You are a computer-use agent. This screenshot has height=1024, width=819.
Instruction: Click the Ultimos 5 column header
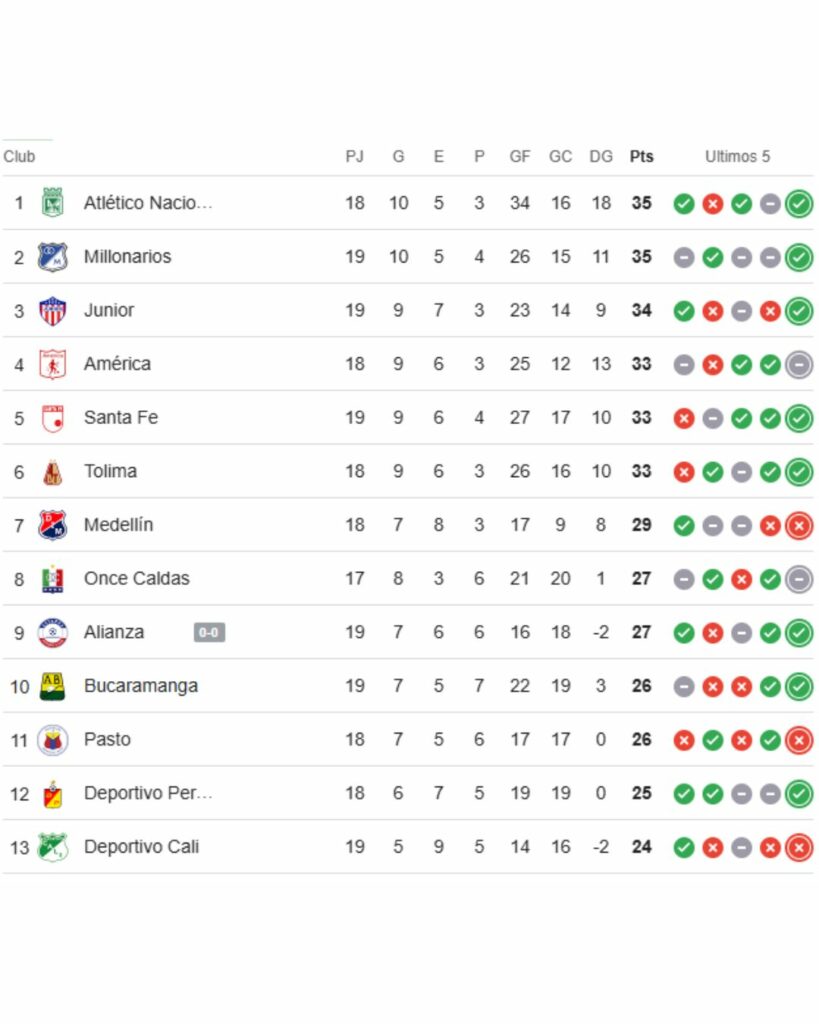click(737, 157)
